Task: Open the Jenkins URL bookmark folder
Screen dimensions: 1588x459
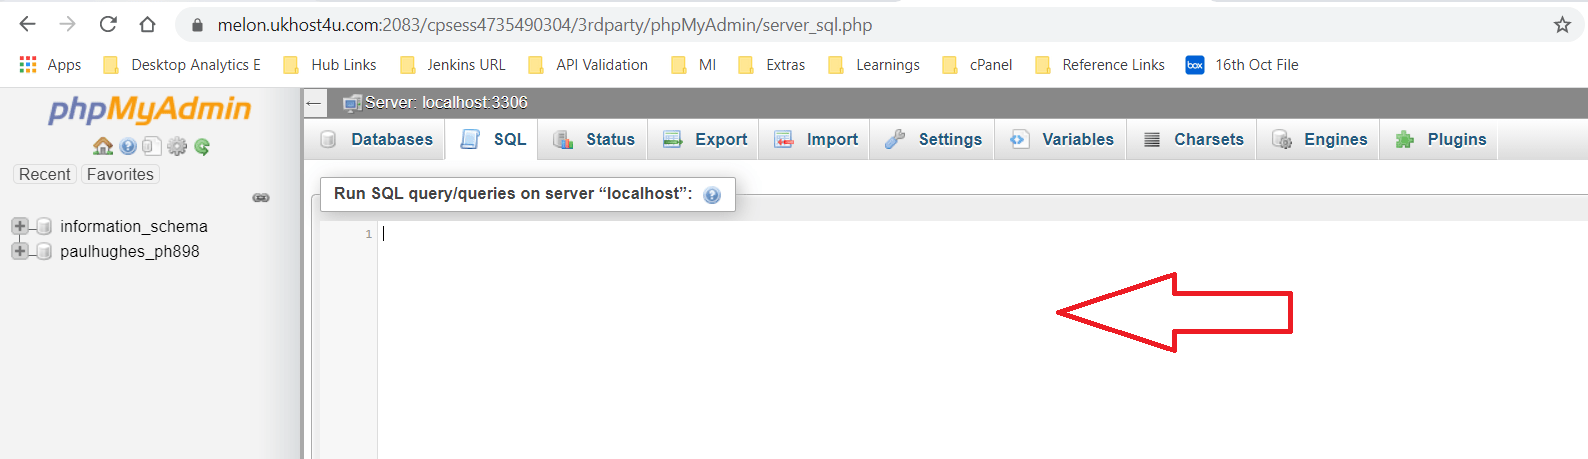Action: point(453,65)
